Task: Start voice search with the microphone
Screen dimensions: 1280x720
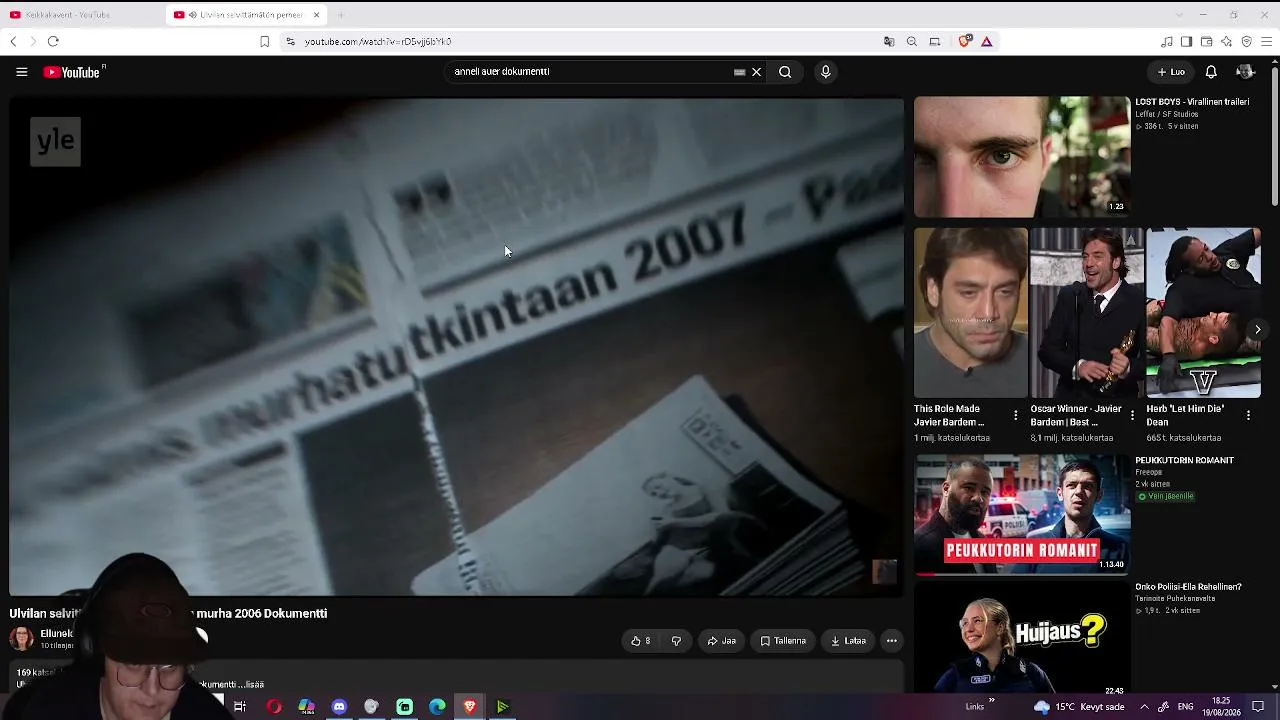Action: (x=825, y=72)
